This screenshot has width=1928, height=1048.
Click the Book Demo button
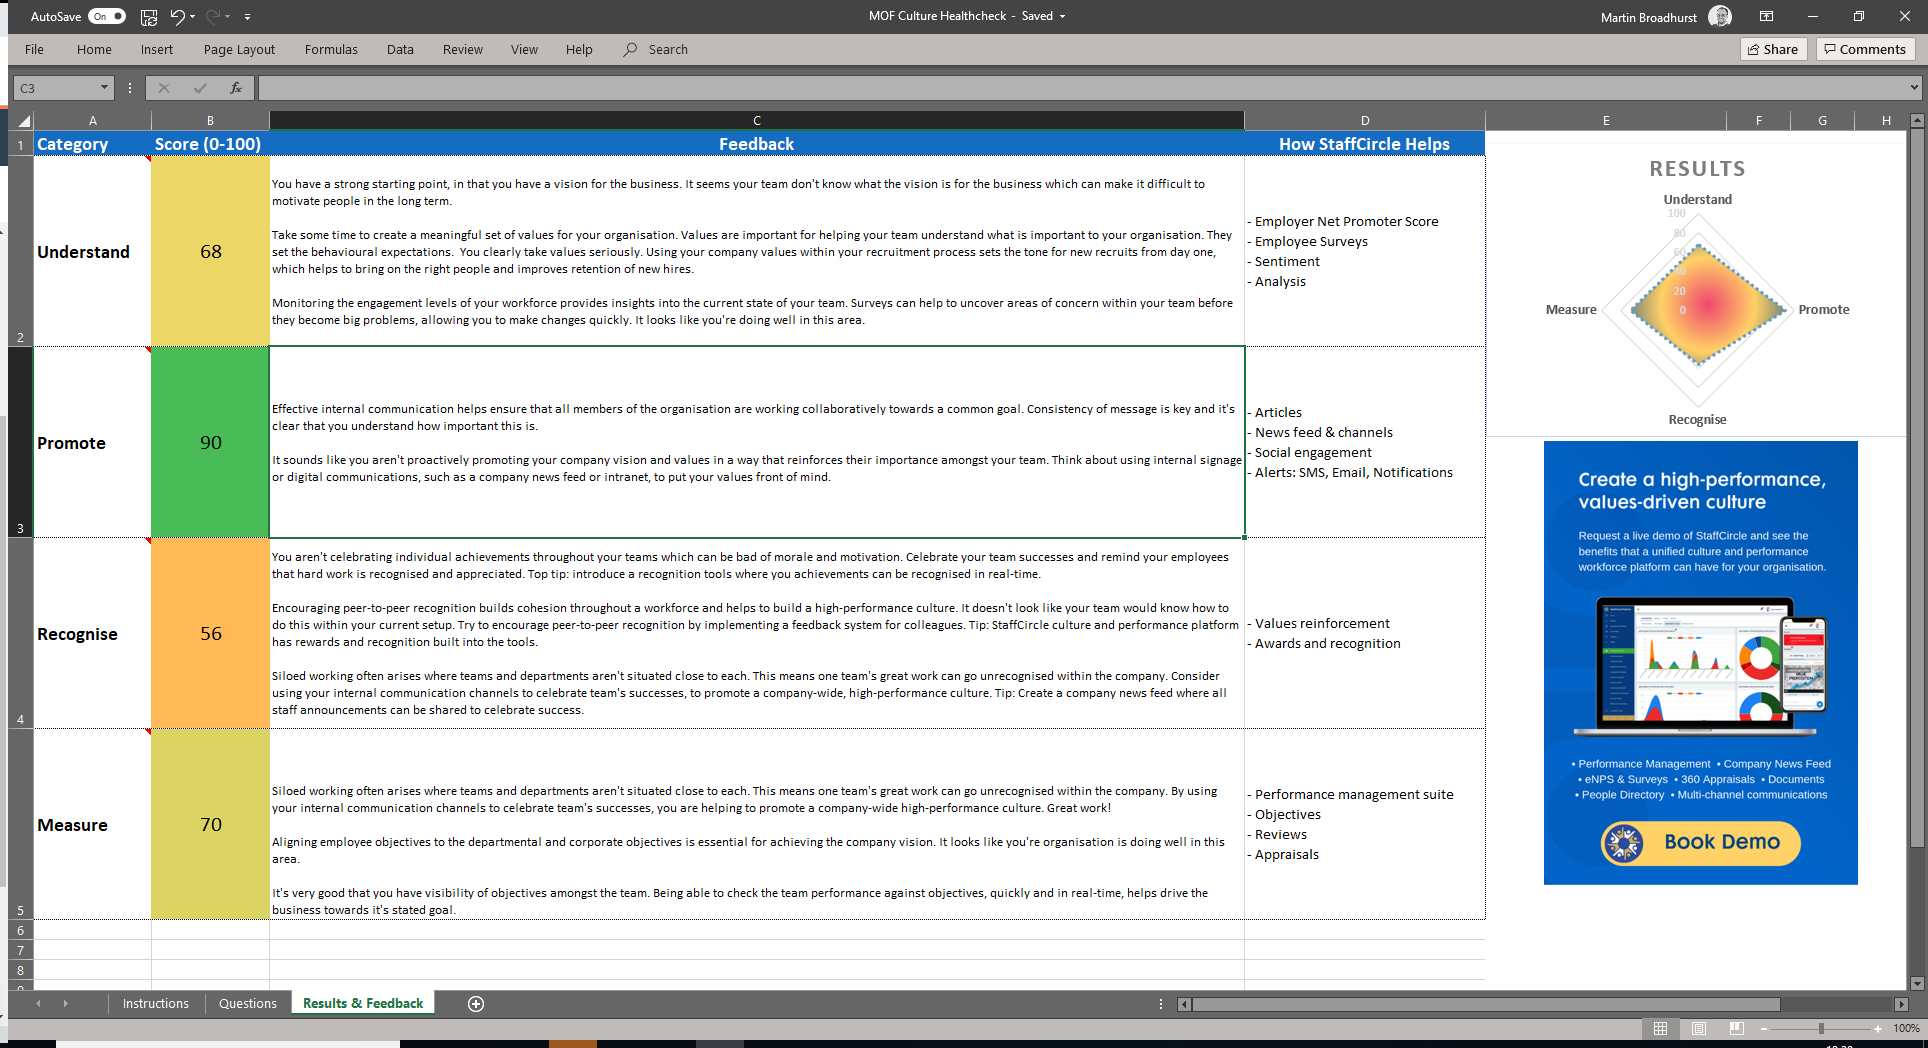1700,843
